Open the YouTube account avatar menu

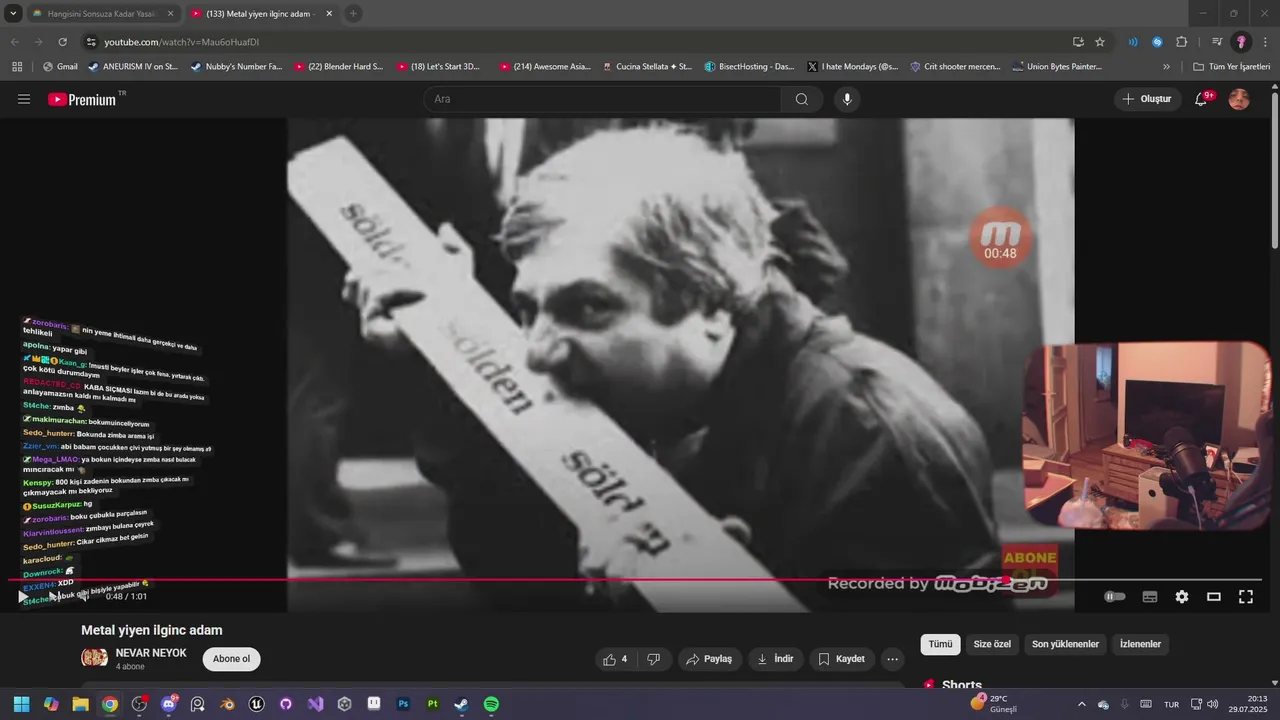(1239, 99)
